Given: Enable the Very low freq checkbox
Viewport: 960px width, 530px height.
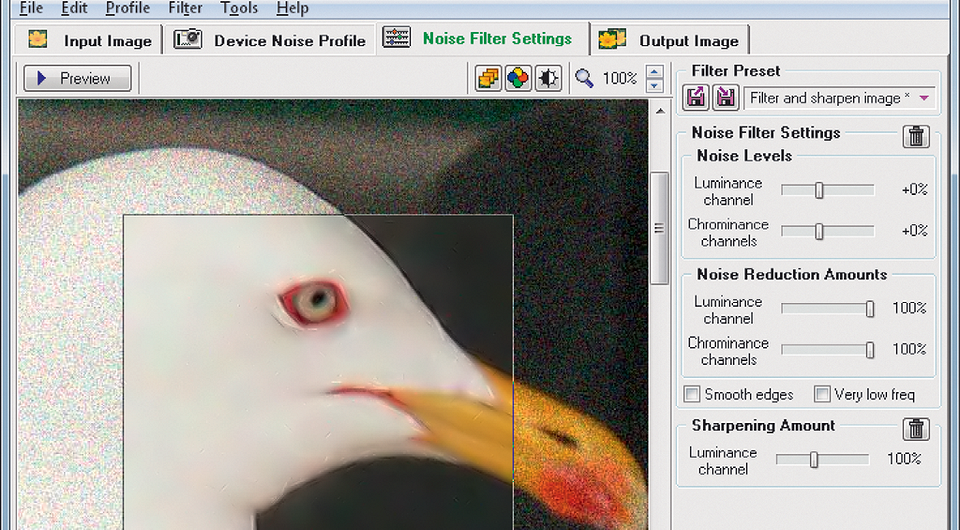Looking at the screenshot, I should pyautogui.click(x=822, y=394).
